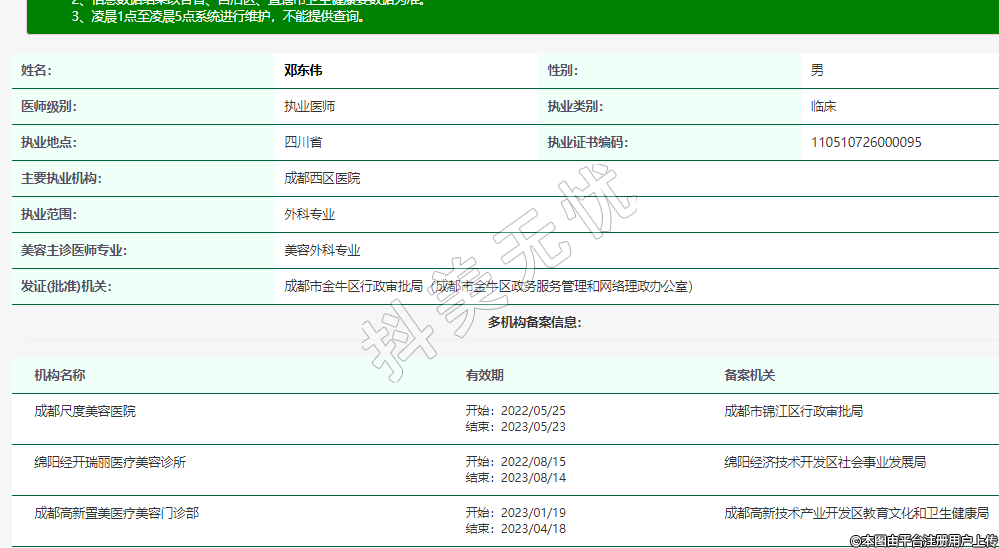This screenshot has height=548, width=999.
Task: Select the 美容外科专业 specialty value
Action: point(322,251)
